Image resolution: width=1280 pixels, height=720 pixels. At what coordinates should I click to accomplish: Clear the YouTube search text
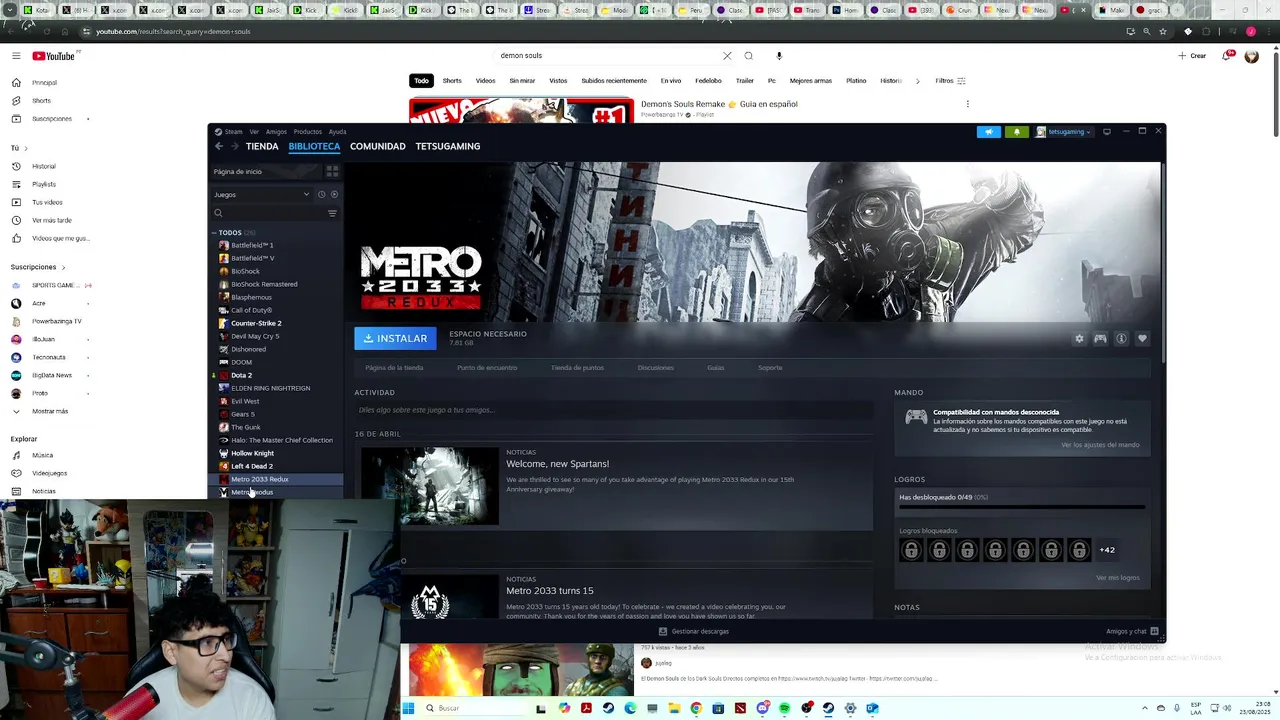727,56
